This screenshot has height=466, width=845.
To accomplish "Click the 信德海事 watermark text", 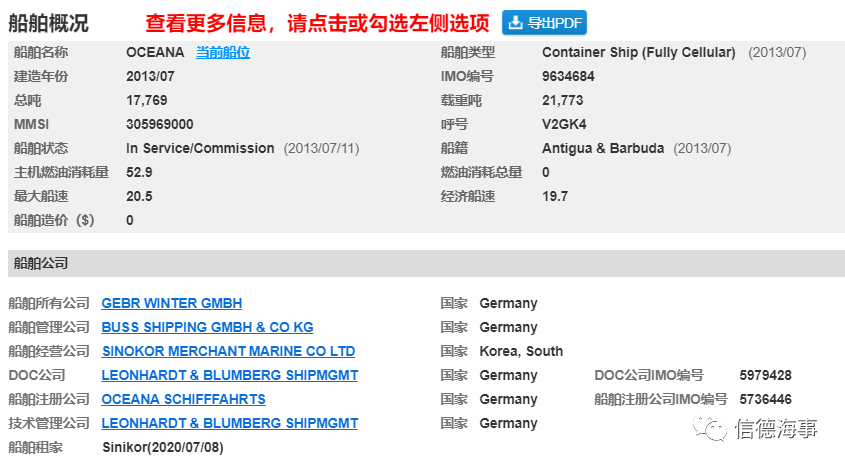I will (x=777, y=428).
